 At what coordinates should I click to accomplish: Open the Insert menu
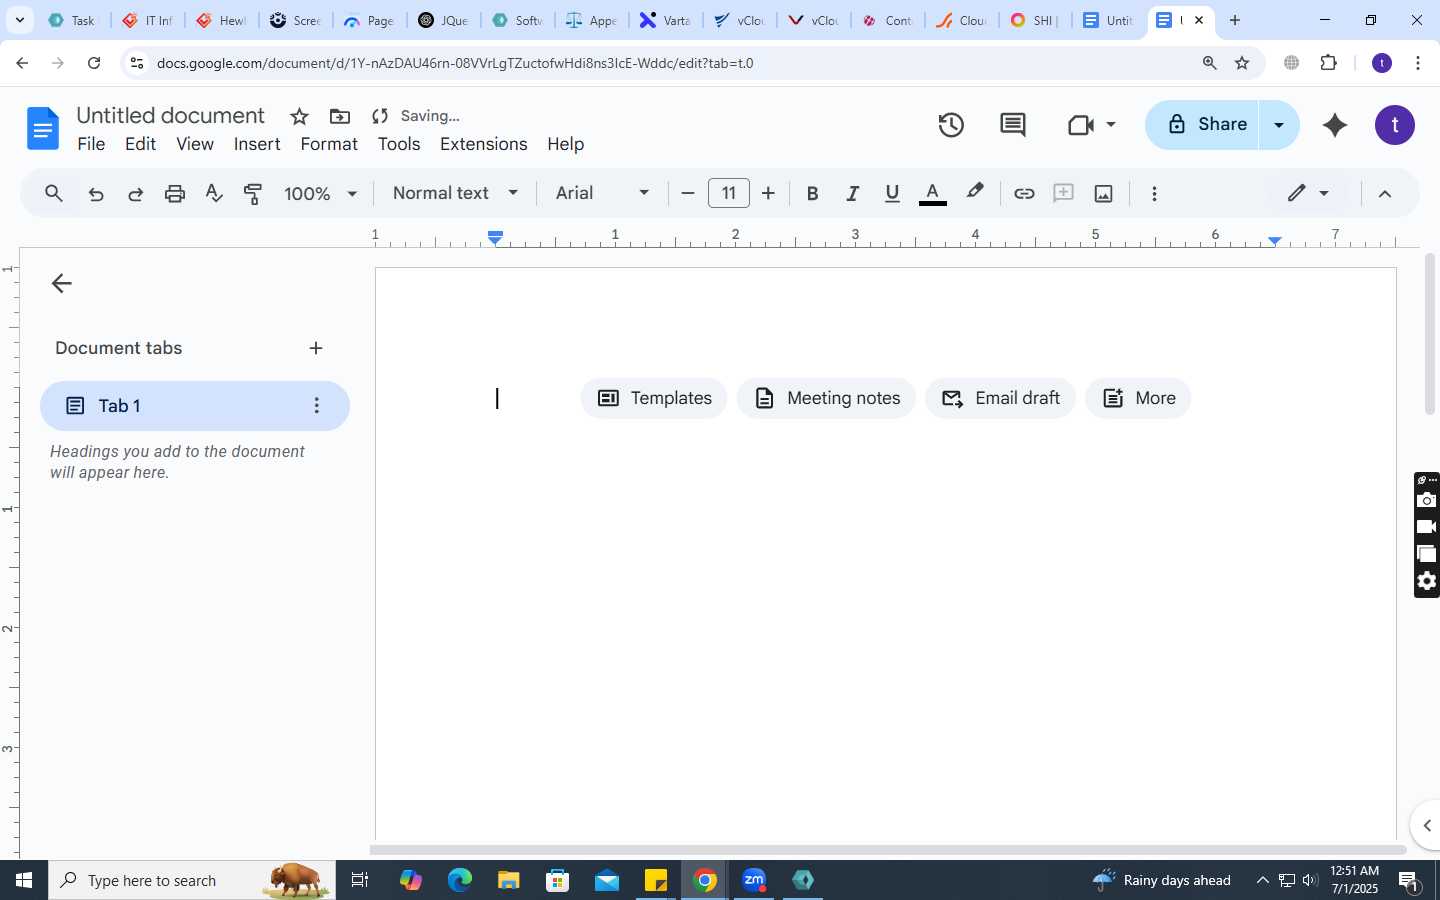coord(257,144)
